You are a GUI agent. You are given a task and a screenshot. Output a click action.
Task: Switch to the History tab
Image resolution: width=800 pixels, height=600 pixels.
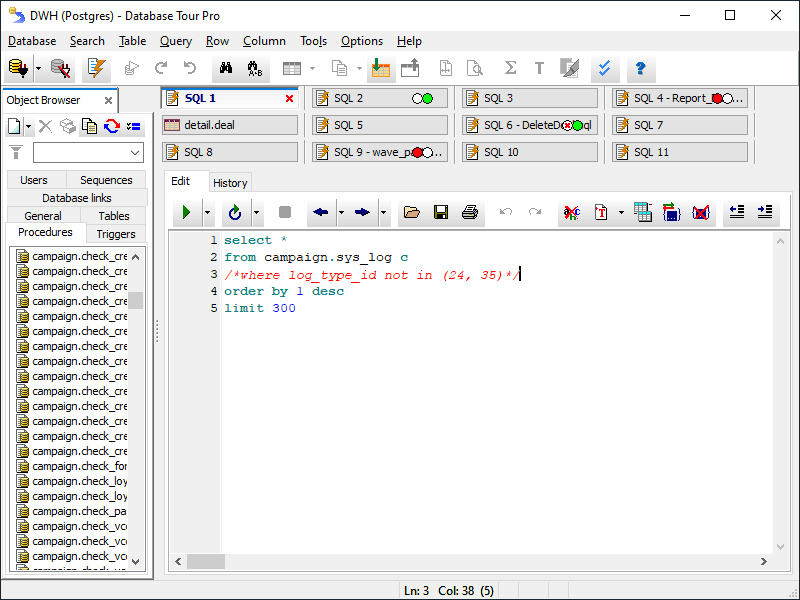230,182
